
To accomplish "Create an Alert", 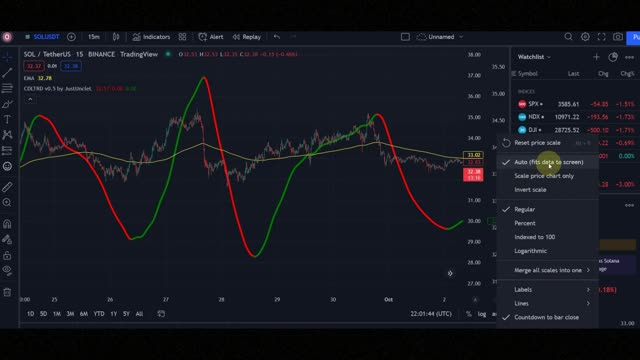I will point(211,37).
